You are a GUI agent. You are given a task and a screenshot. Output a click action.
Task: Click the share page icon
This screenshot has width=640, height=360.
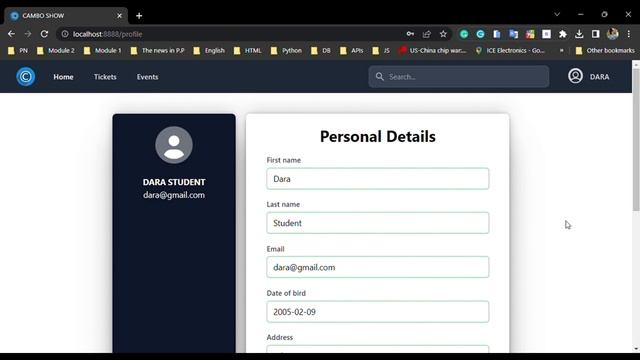427,34
